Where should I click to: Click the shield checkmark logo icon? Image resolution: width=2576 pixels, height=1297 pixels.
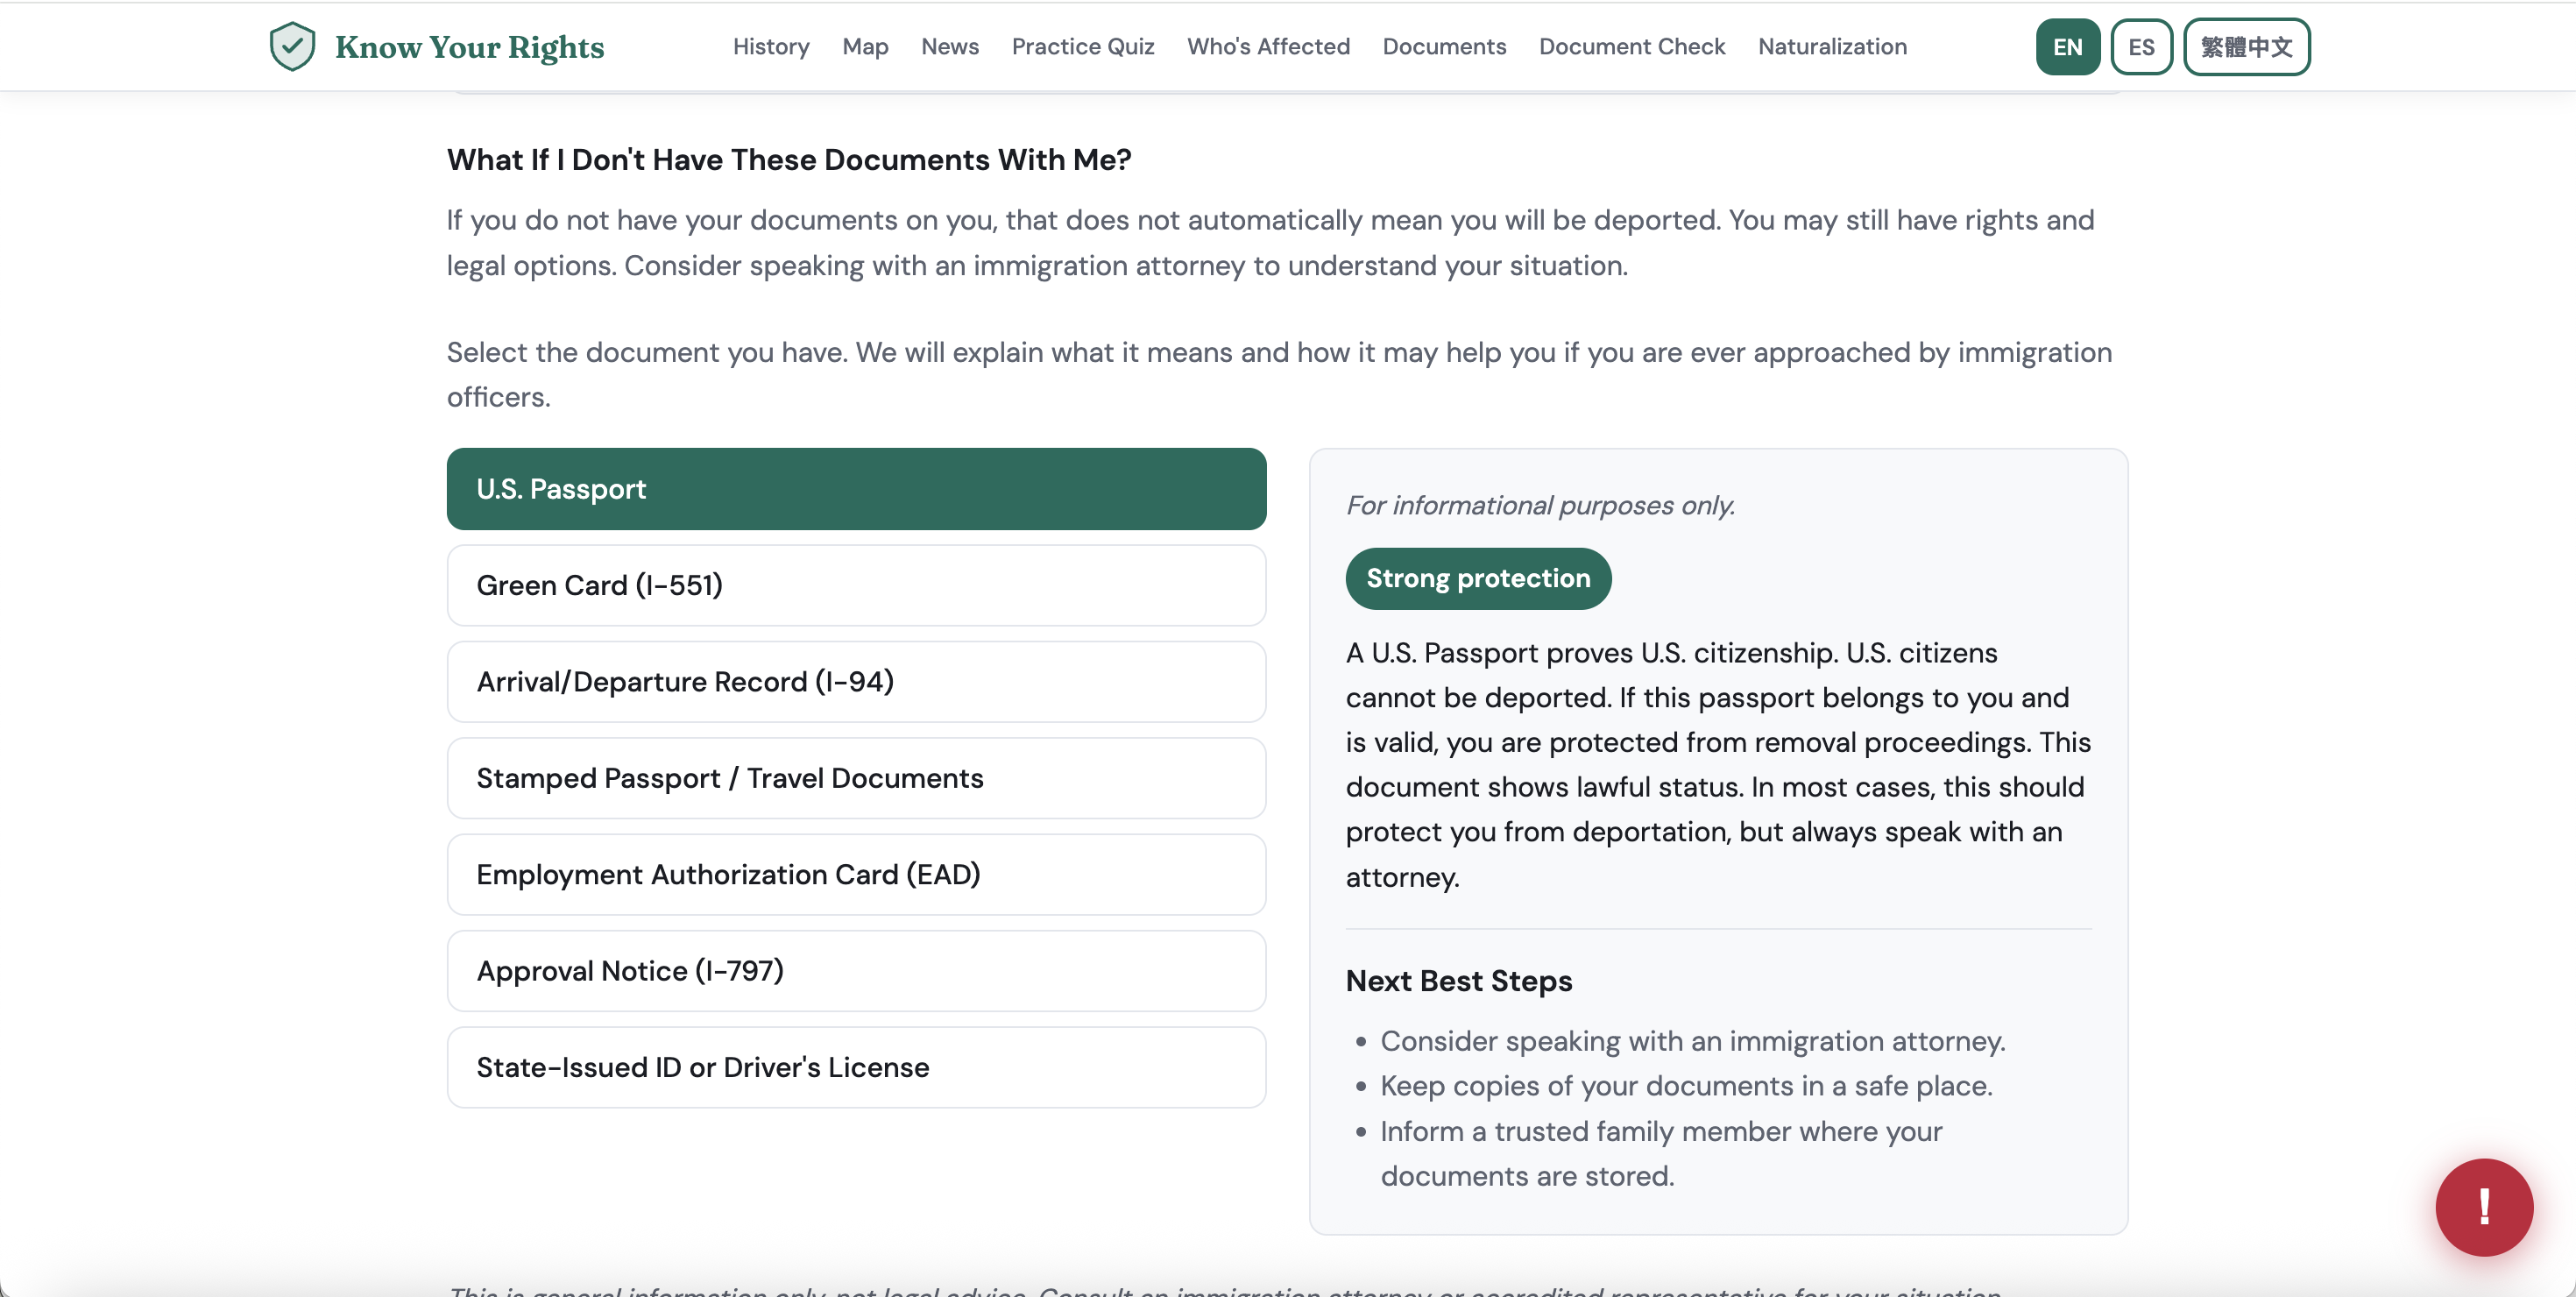pyautogui.click(x=292, y=46)
